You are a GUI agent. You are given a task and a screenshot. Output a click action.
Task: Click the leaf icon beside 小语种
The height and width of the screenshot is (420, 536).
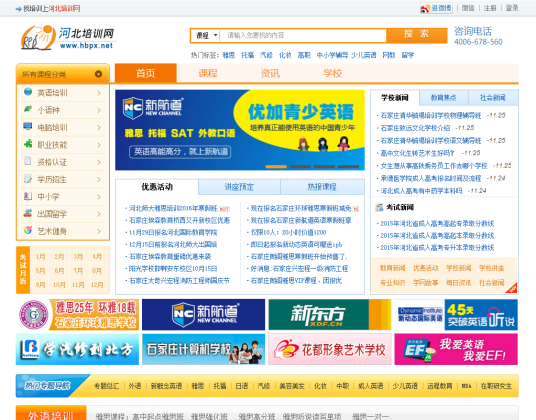point(28,109)
